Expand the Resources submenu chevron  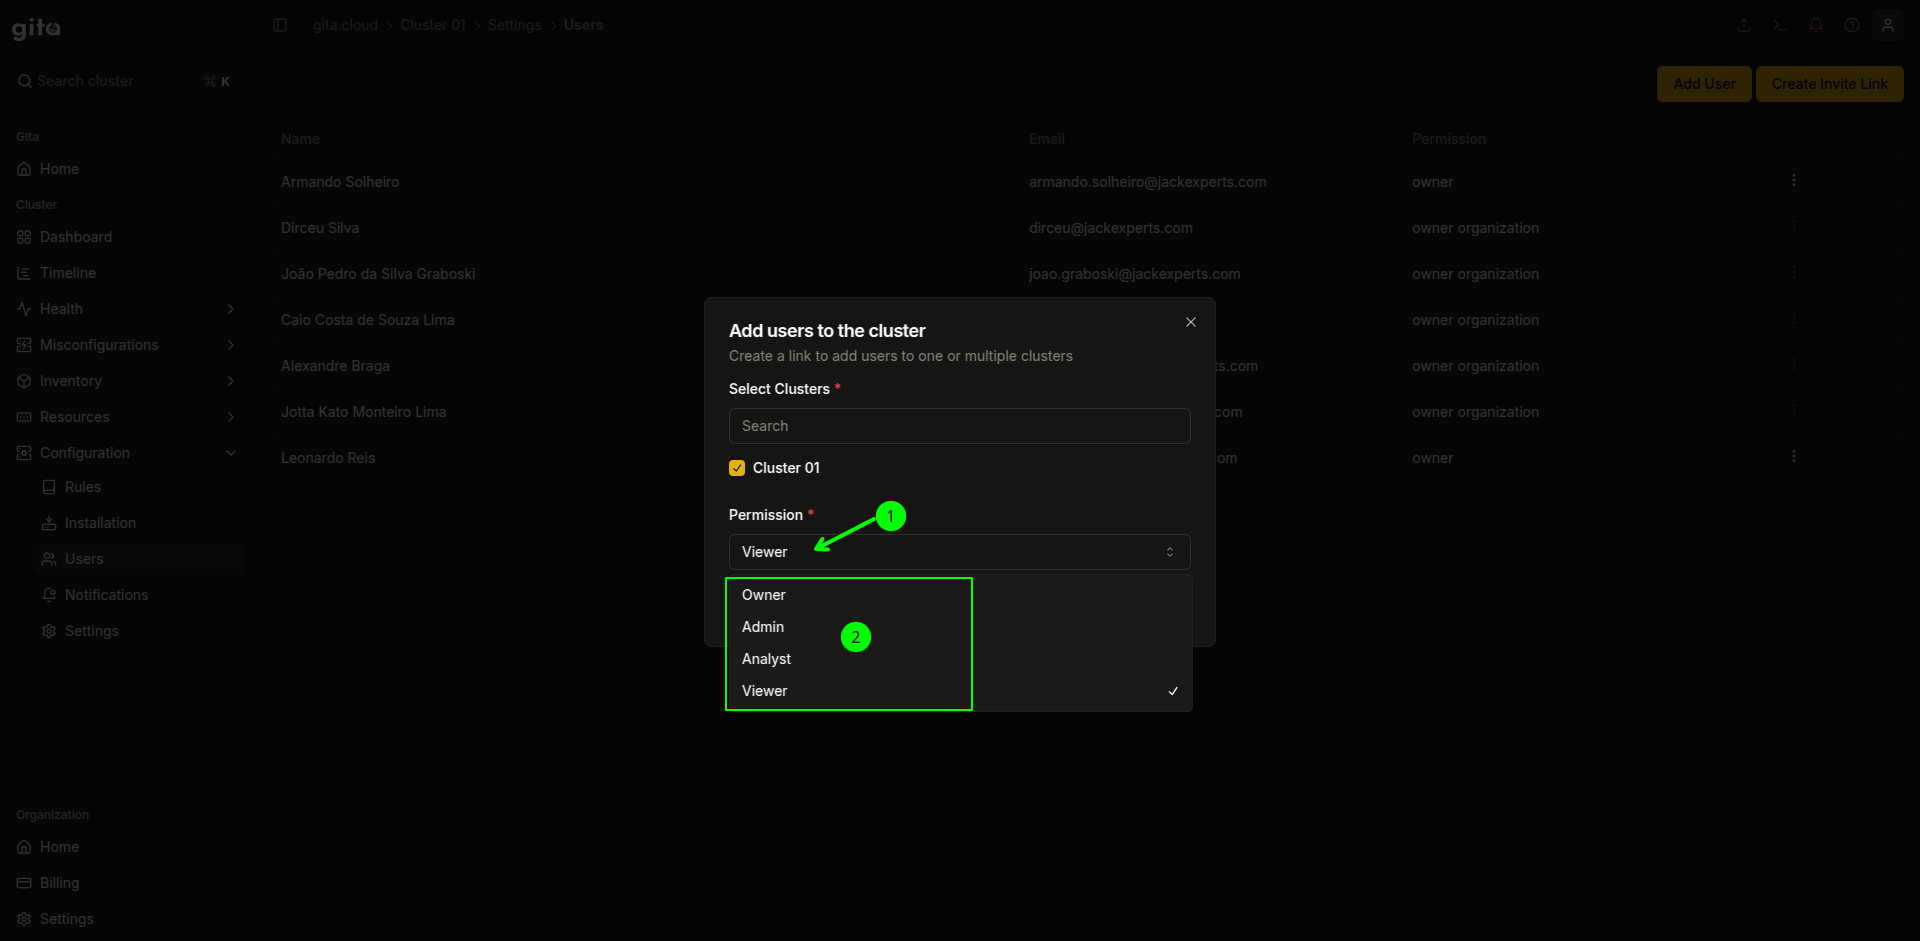(231, 417)
